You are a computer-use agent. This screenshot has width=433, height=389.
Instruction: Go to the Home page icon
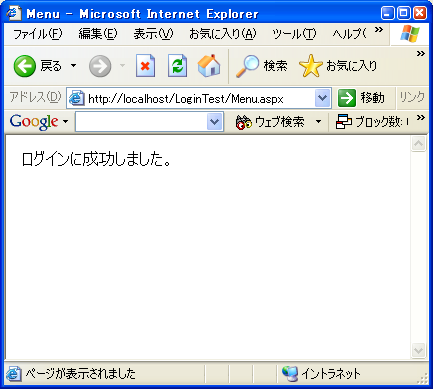[209, 66]
